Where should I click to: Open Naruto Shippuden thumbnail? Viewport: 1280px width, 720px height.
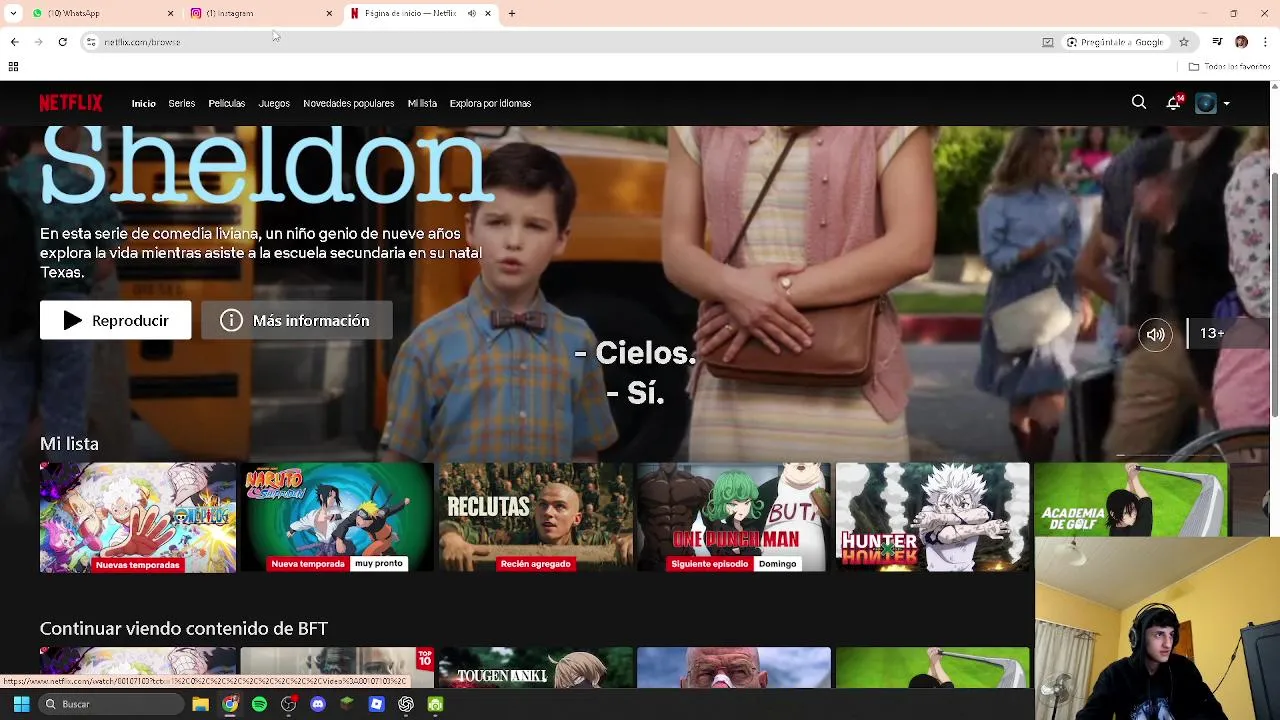pyautogui.click(x=337, y=517)
